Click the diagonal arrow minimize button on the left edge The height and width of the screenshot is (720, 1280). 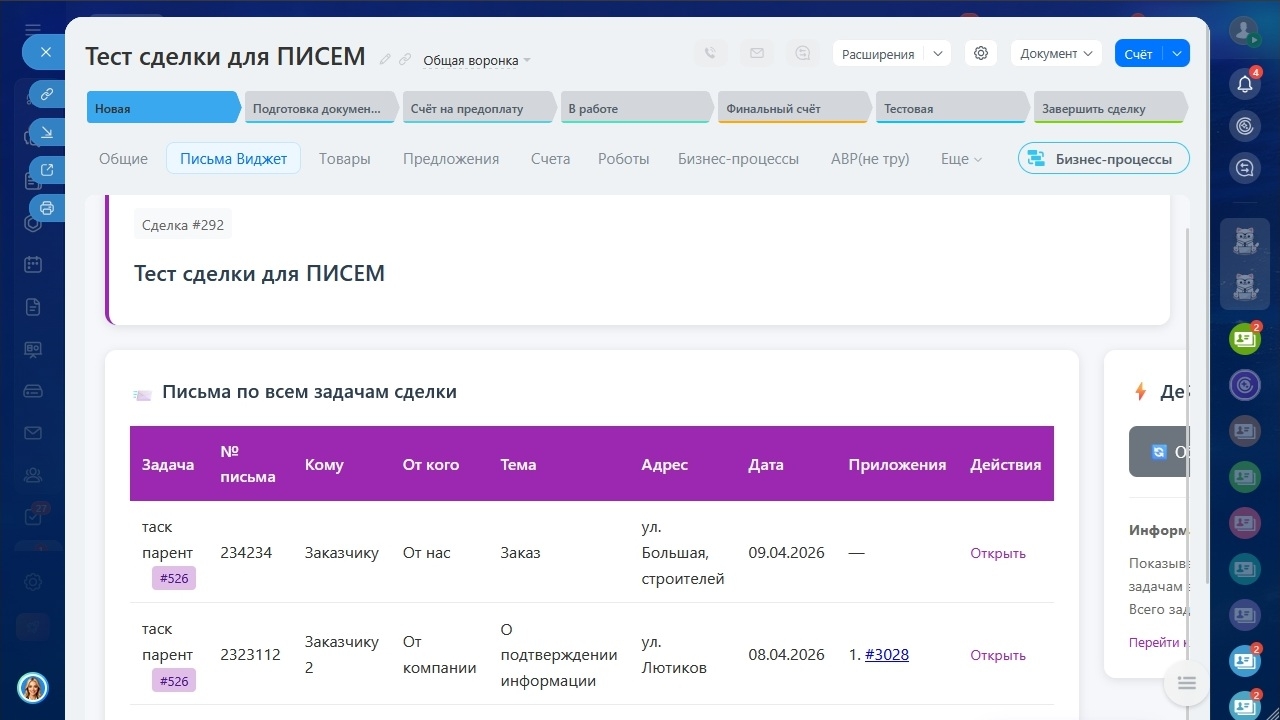pos(47,132)
